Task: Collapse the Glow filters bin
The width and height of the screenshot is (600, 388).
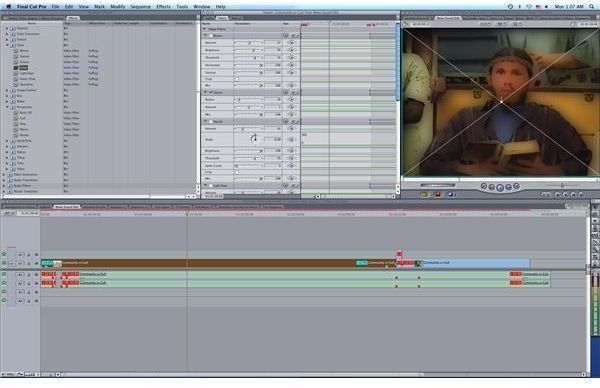Action: pos(7,45)
